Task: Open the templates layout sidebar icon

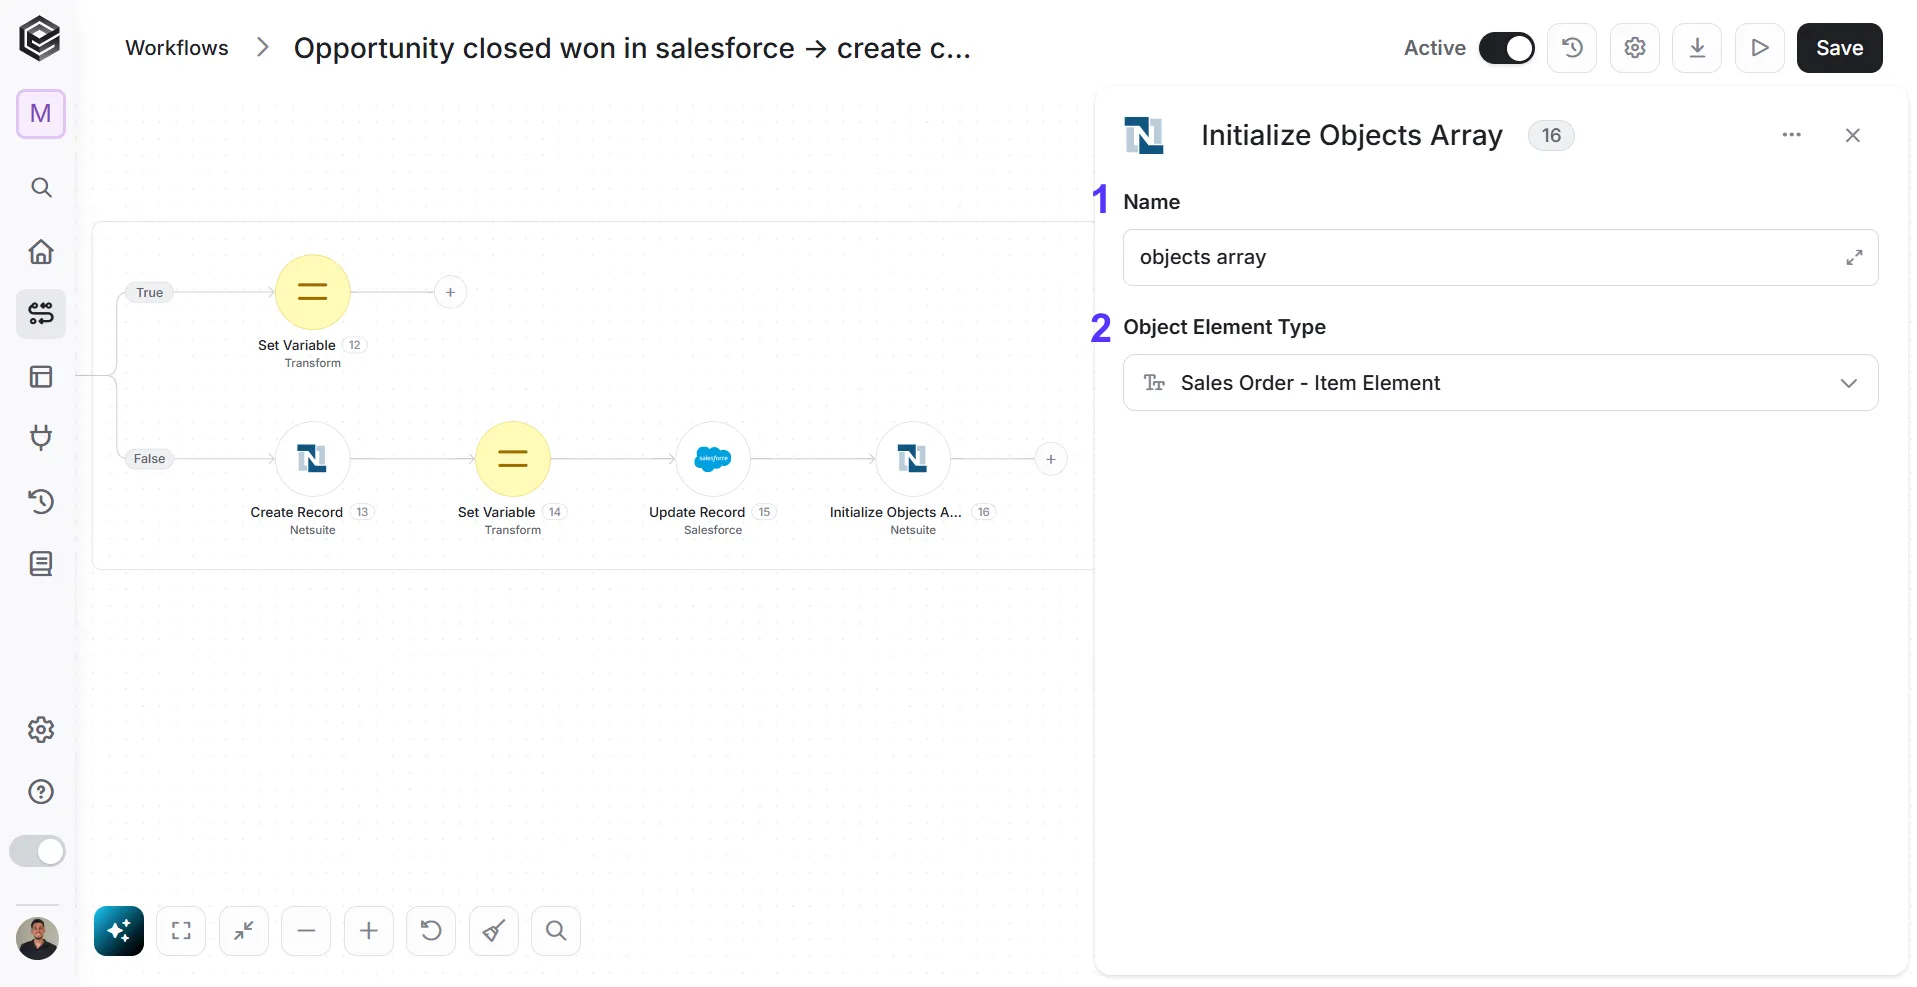Action: pos(41,377)
